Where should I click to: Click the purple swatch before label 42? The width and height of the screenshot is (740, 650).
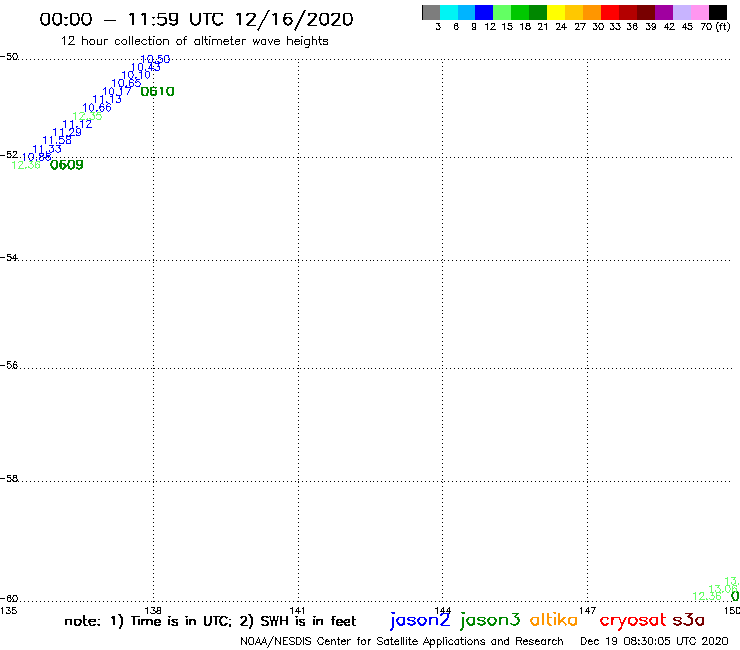[x=664, y=12]
